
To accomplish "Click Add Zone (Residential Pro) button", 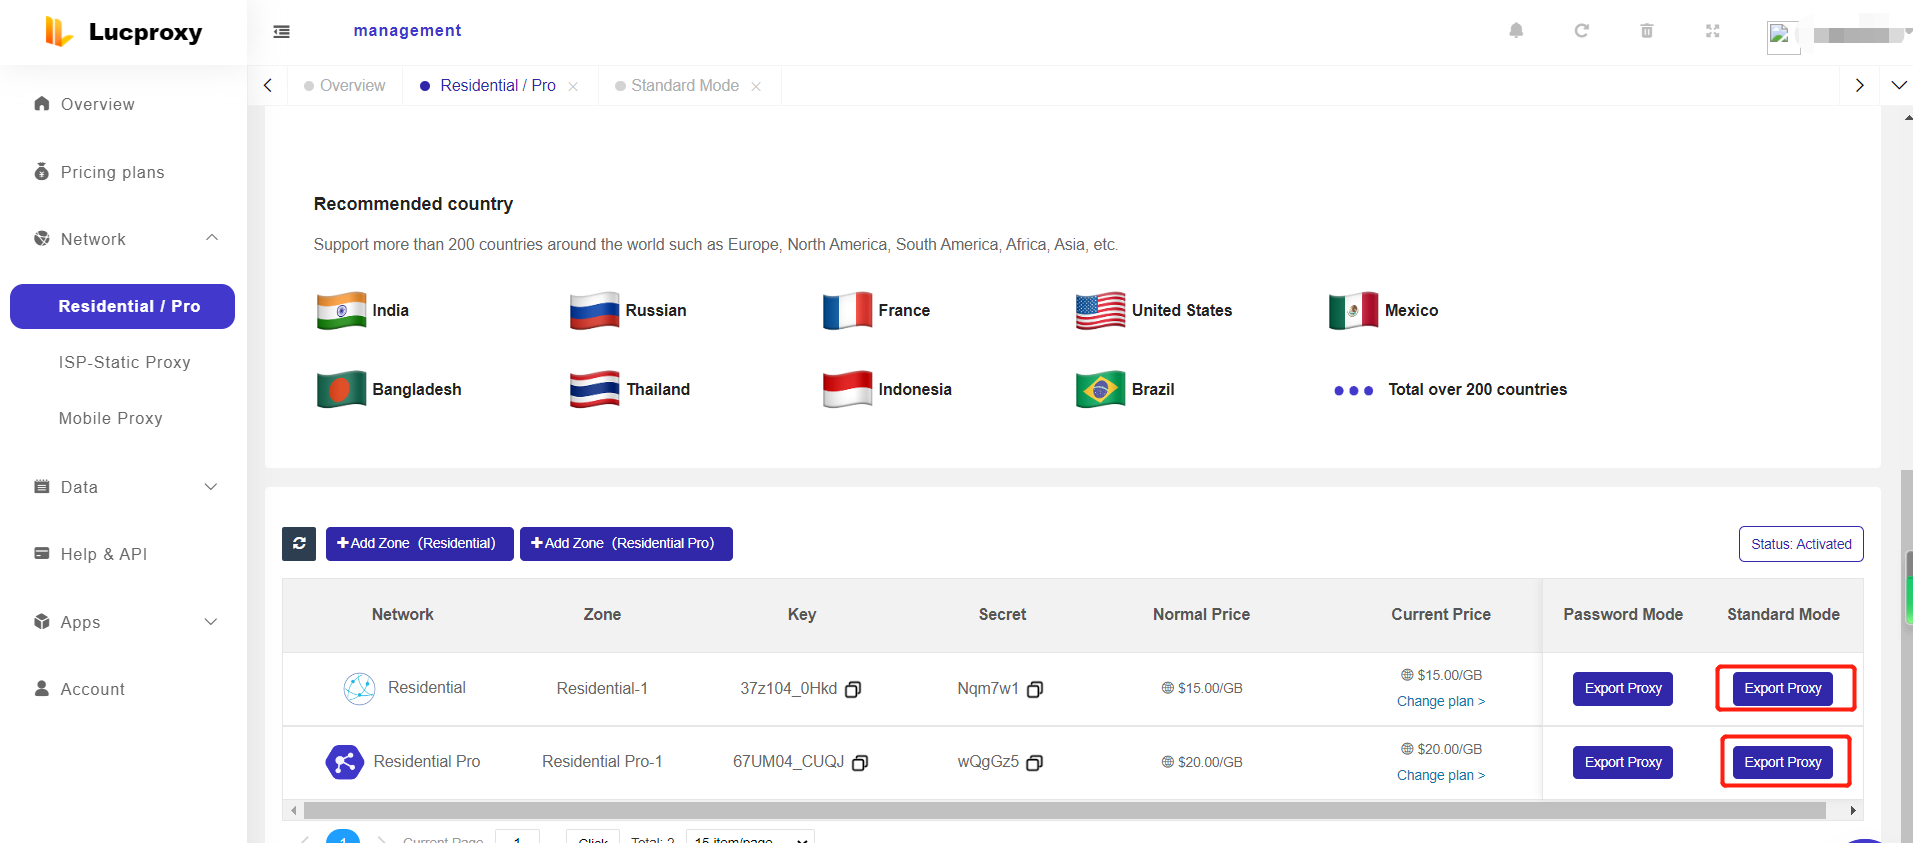I will click(x=626, y=544).
